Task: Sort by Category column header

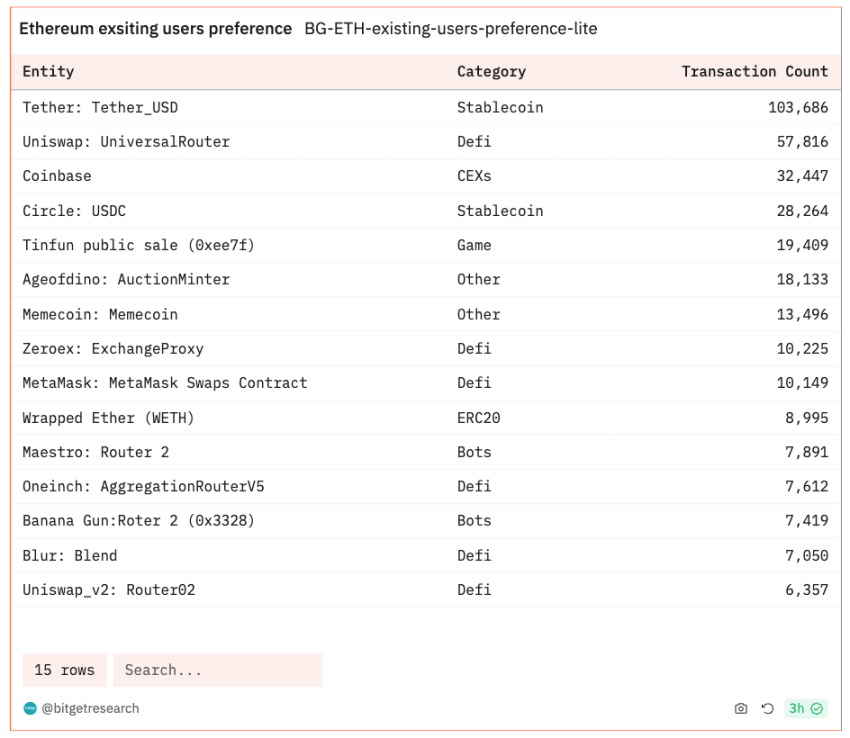Action: (x=491, y=72)
